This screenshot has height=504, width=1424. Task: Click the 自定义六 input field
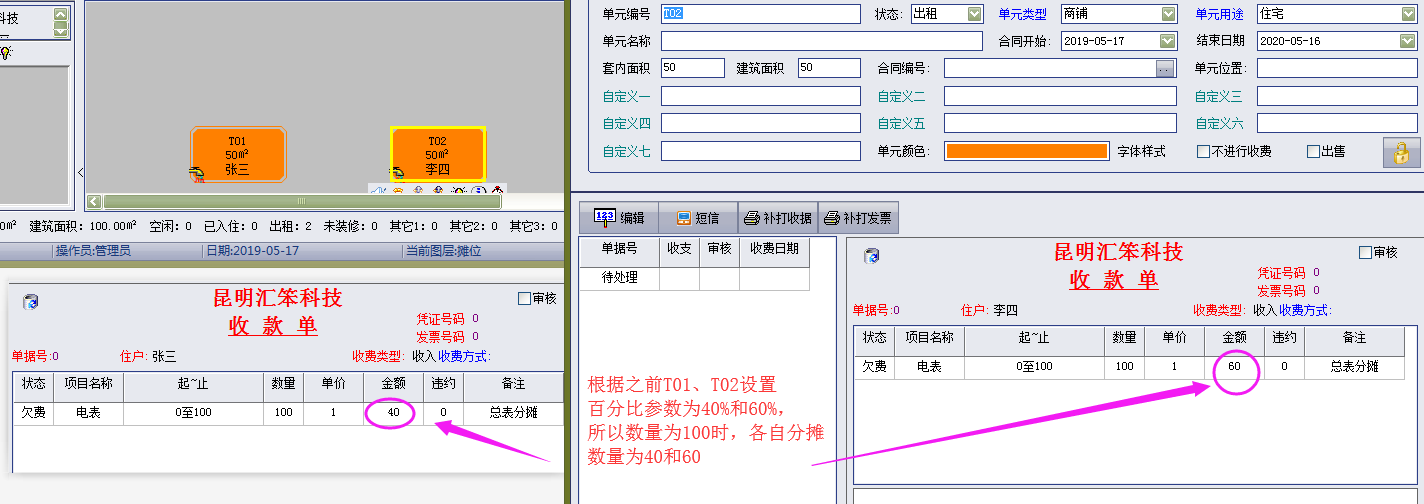coord(1337,123)
